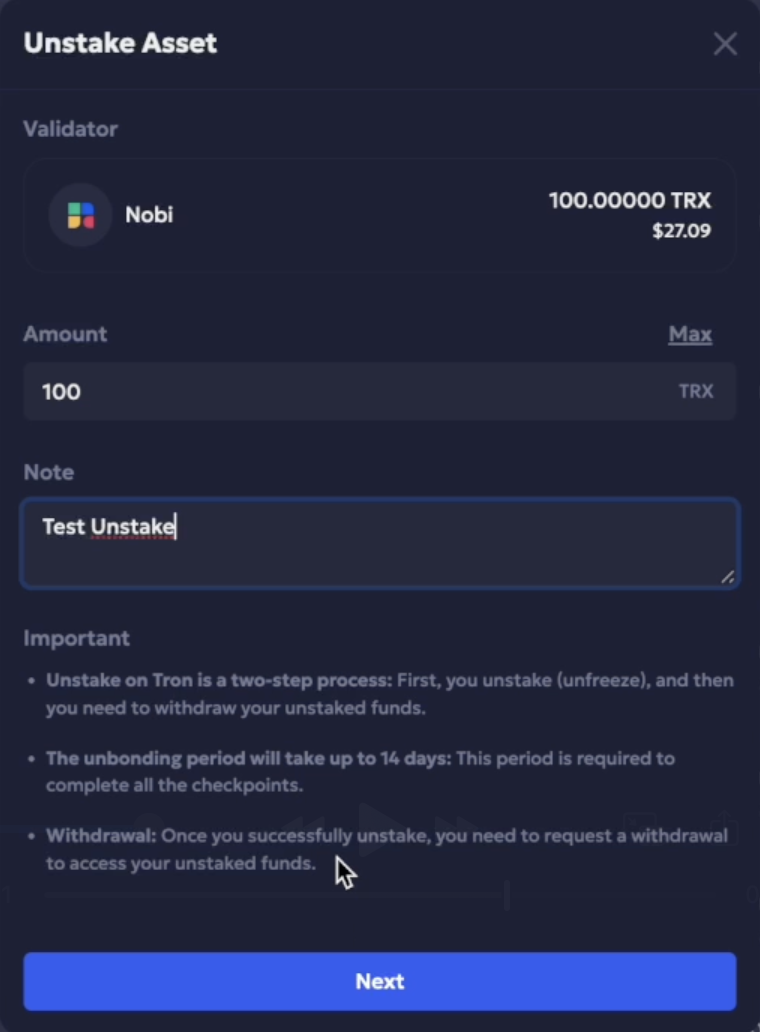
Task: Click the unbonding period 14 days bullet
Action: (361, 771)
